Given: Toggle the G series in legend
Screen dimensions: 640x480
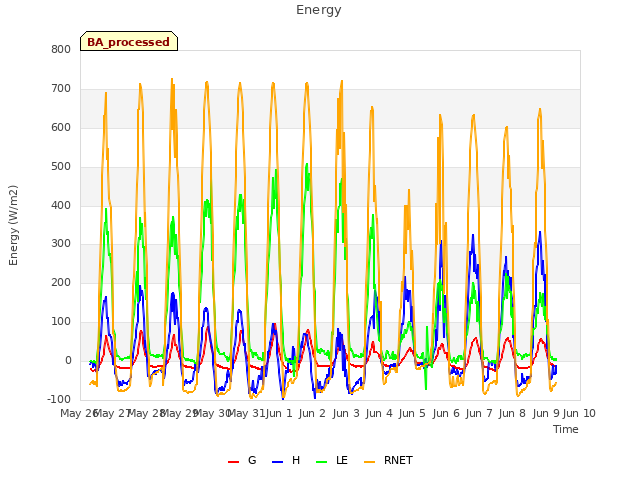Looking at the screenshot, I should (242, 460).
